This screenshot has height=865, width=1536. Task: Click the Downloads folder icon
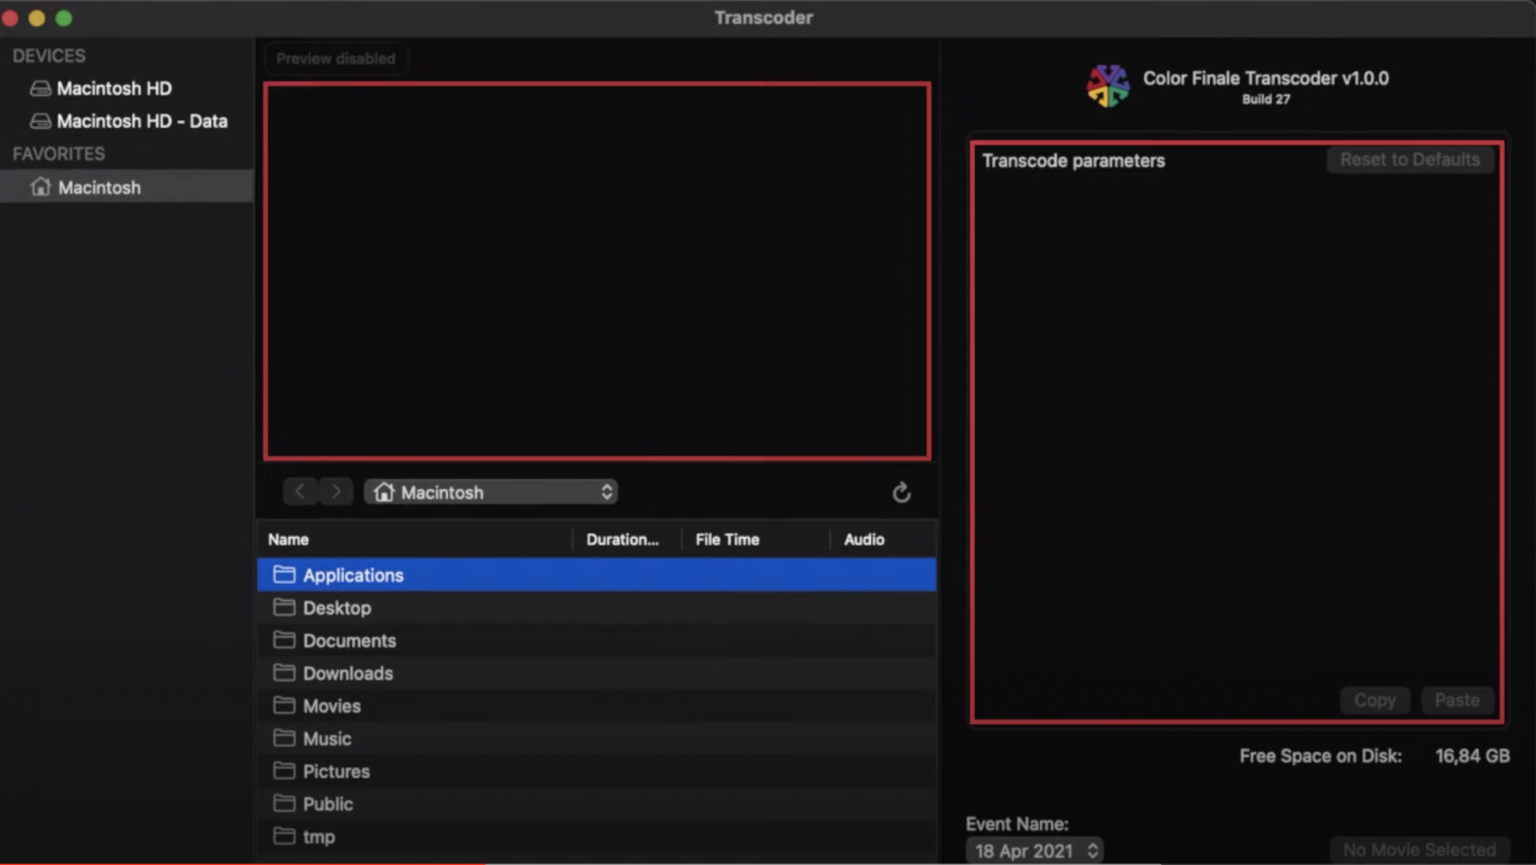(x=282, y=673)
